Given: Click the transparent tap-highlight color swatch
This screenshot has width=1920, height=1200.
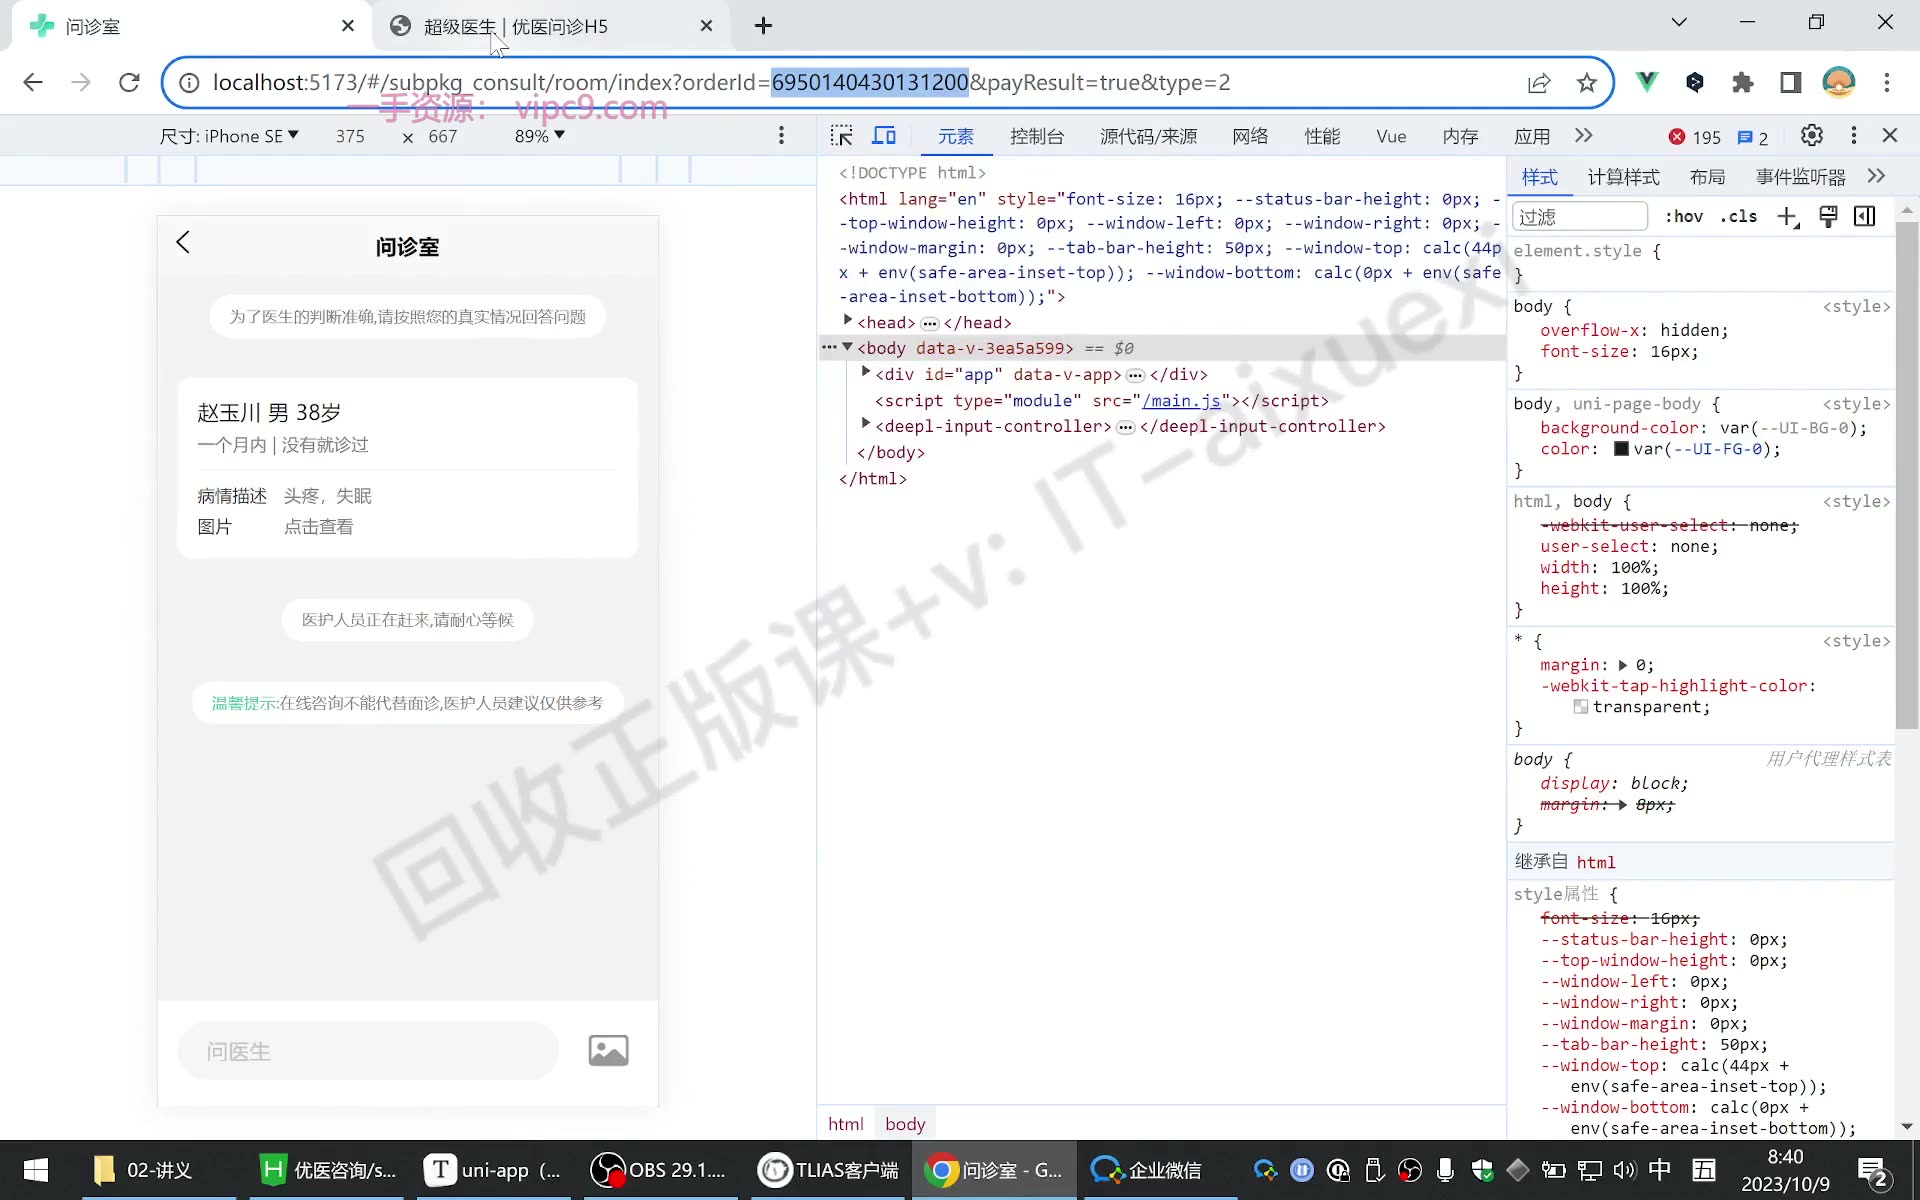Looking at the screenshot, I should point(1580,707).
